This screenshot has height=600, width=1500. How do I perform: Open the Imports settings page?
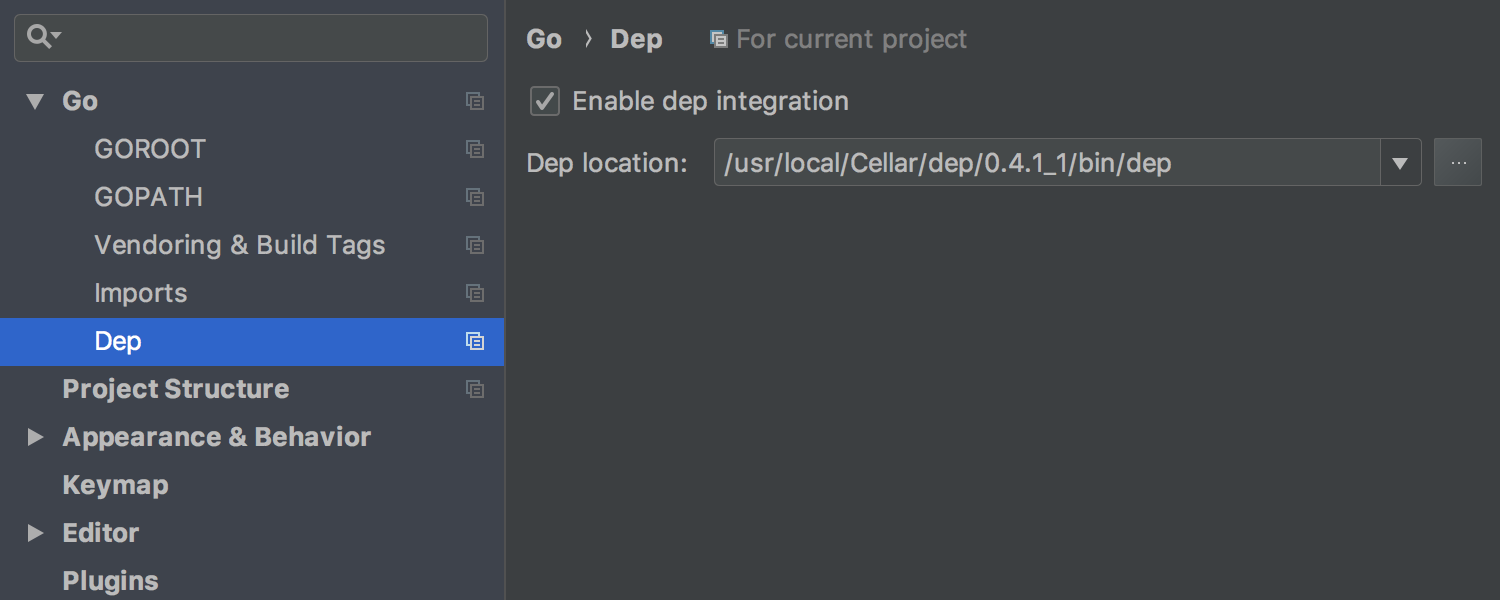pos(141,293)
